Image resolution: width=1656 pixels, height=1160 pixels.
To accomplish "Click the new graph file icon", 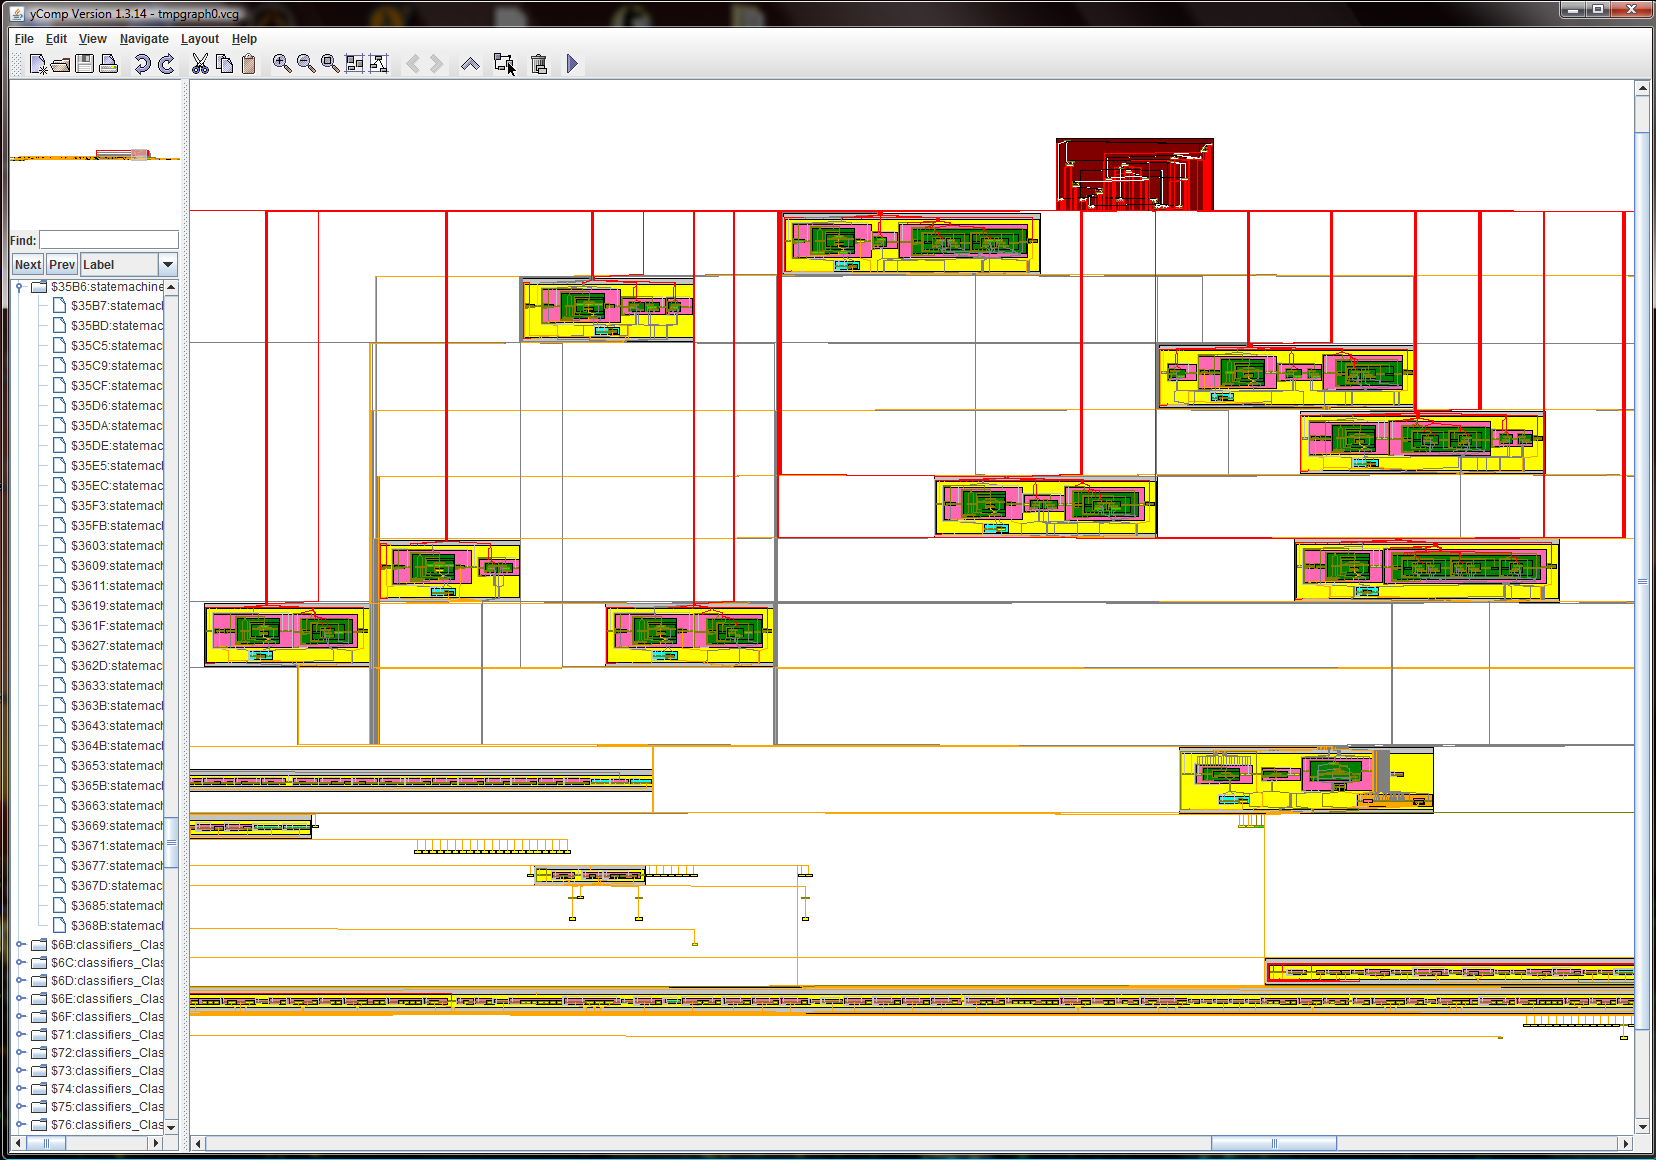I will [x=37, y=64].
